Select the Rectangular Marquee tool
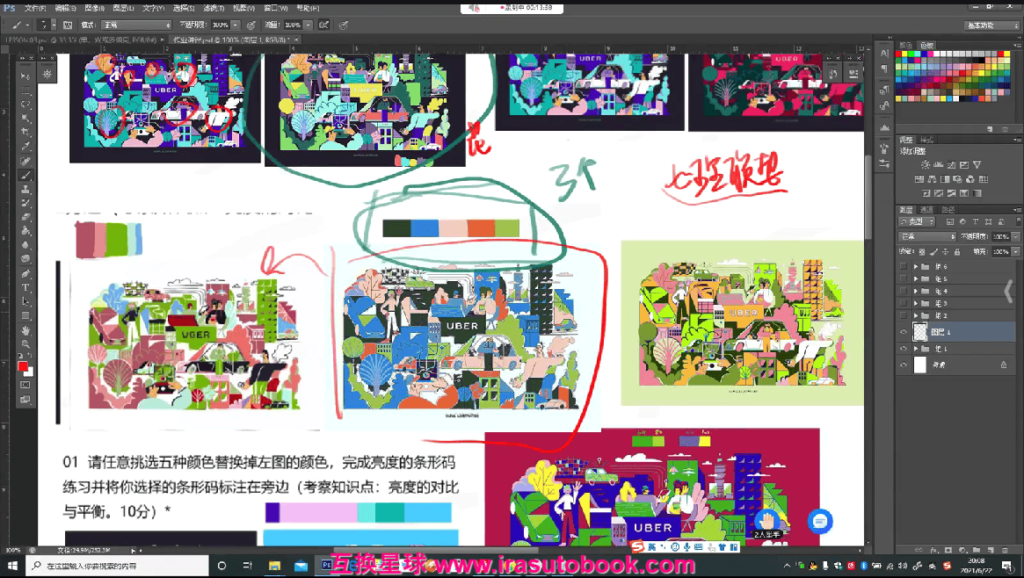The width and height of the screenshot is (1024, 578). point(25,90)
